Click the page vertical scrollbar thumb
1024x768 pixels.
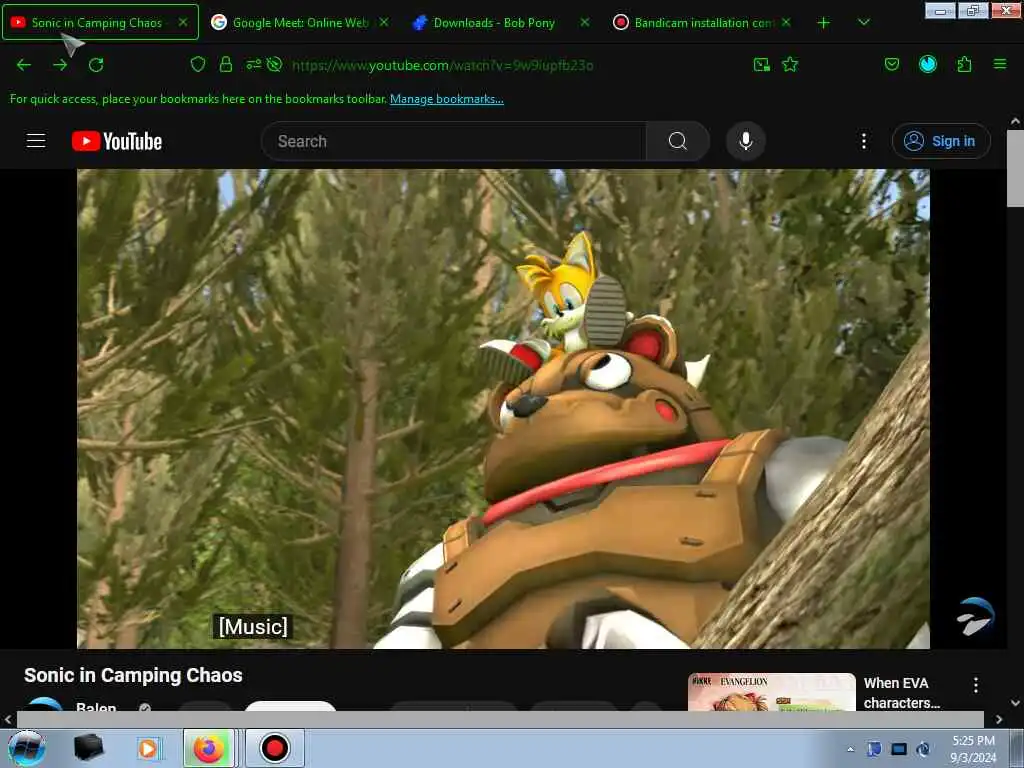[x=1015, y=168]
